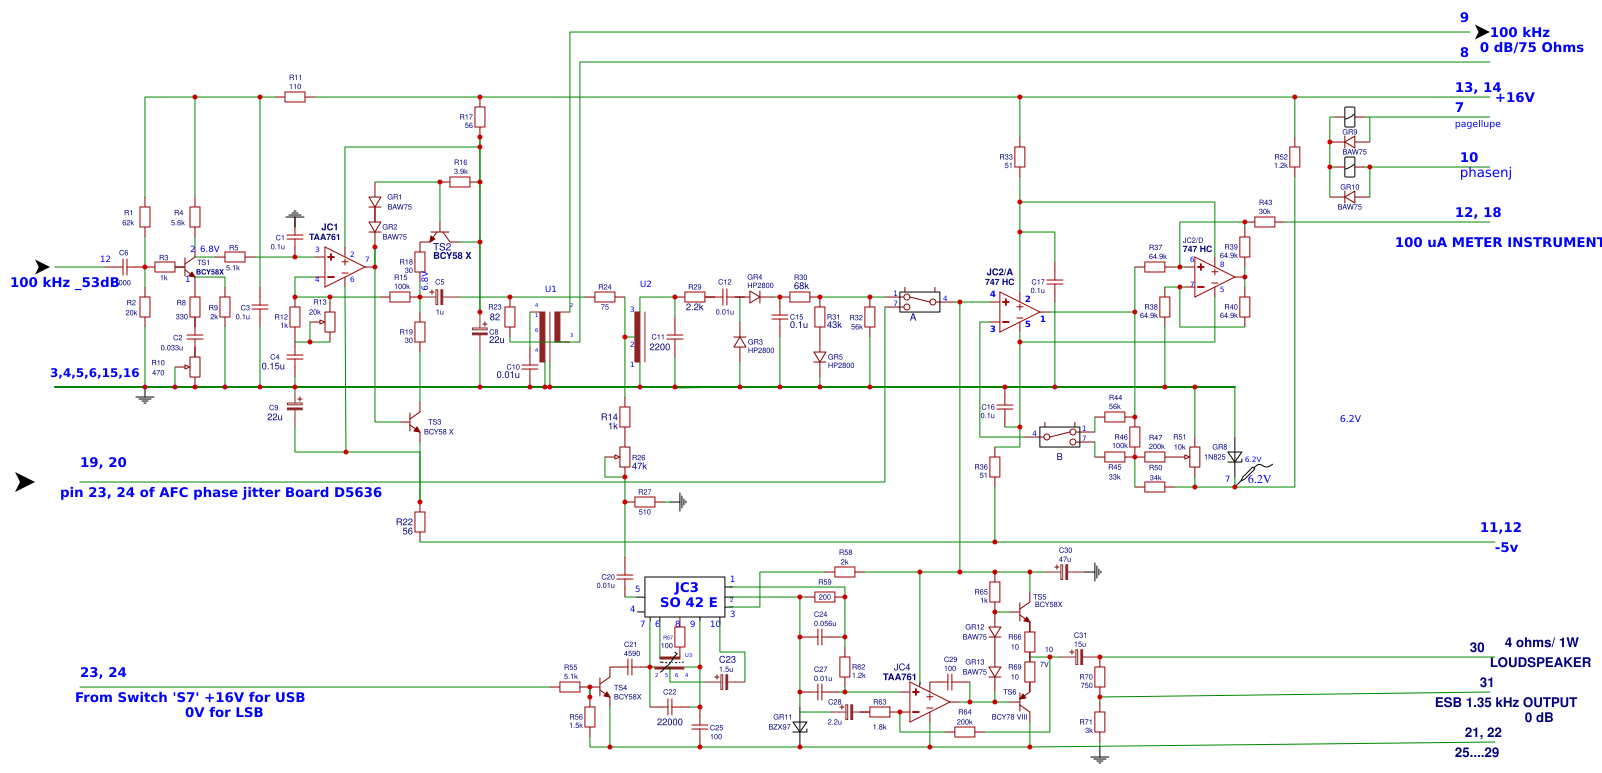
Task: Select capacitor C31 15u
Action: click(x=1078, y=657)
